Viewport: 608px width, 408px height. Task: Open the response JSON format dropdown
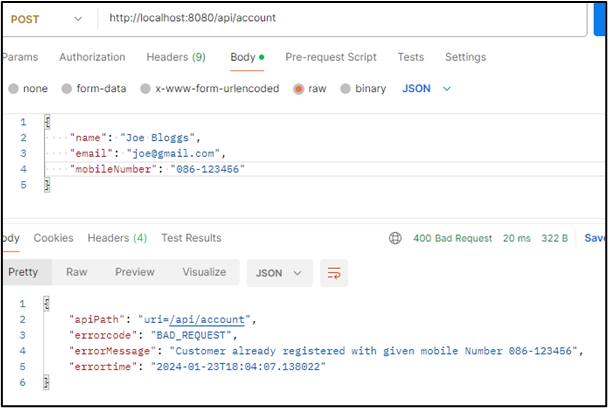click(280, 273)
